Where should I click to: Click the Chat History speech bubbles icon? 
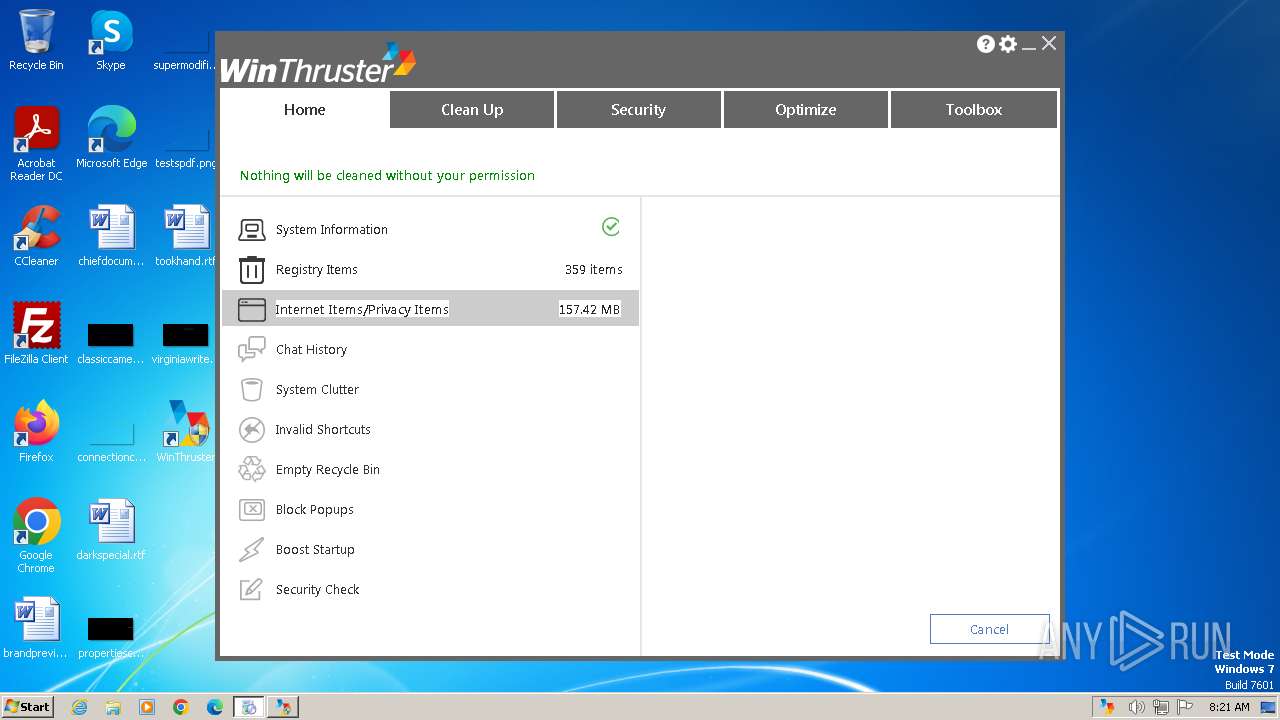point(251,350)
